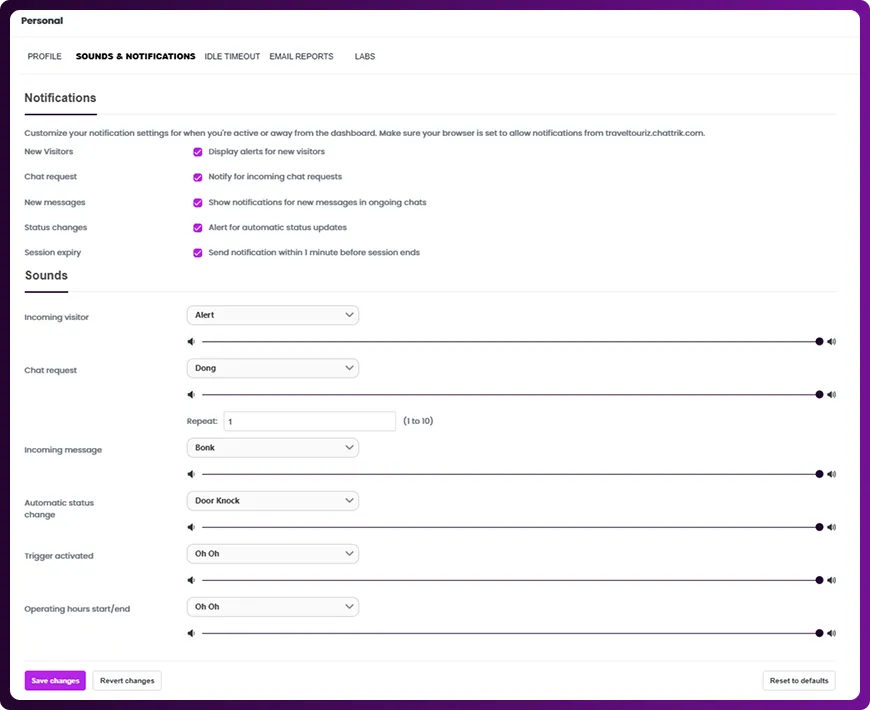Click the Trigger activated volume slider handle
Screen dimensions: 870x710
[x=819, y=580]
